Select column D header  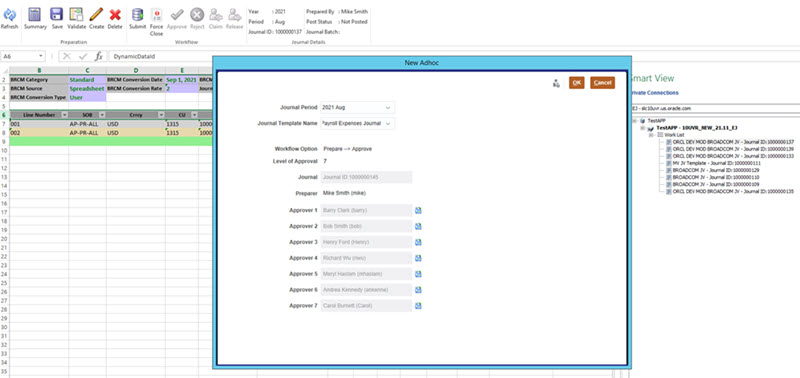coord(136,70)
